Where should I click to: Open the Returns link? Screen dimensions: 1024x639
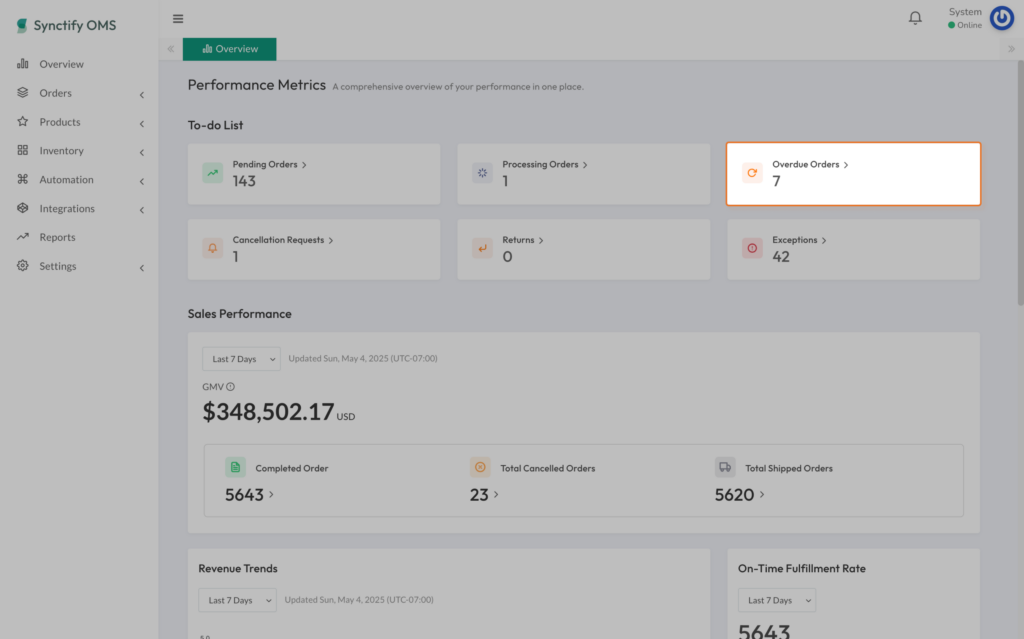(x=522, y=240)
